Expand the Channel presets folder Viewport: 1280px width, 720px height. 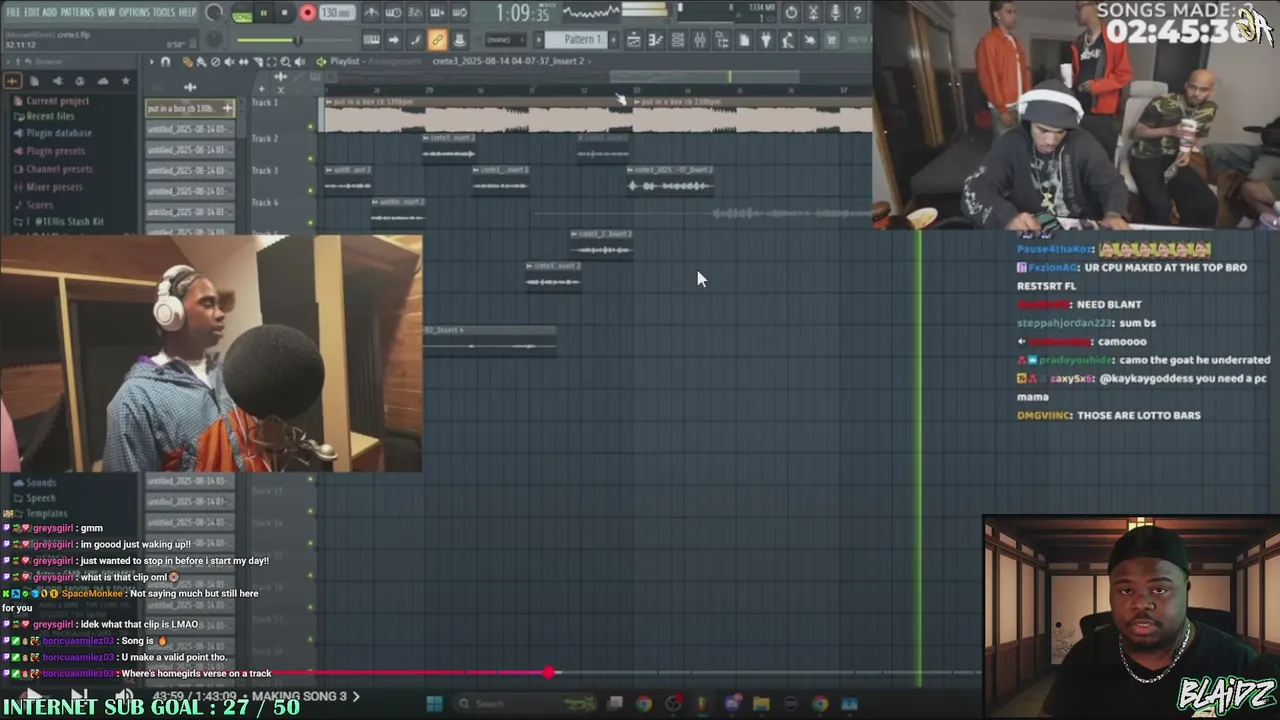pyautogui.click(x=59, y=169)
